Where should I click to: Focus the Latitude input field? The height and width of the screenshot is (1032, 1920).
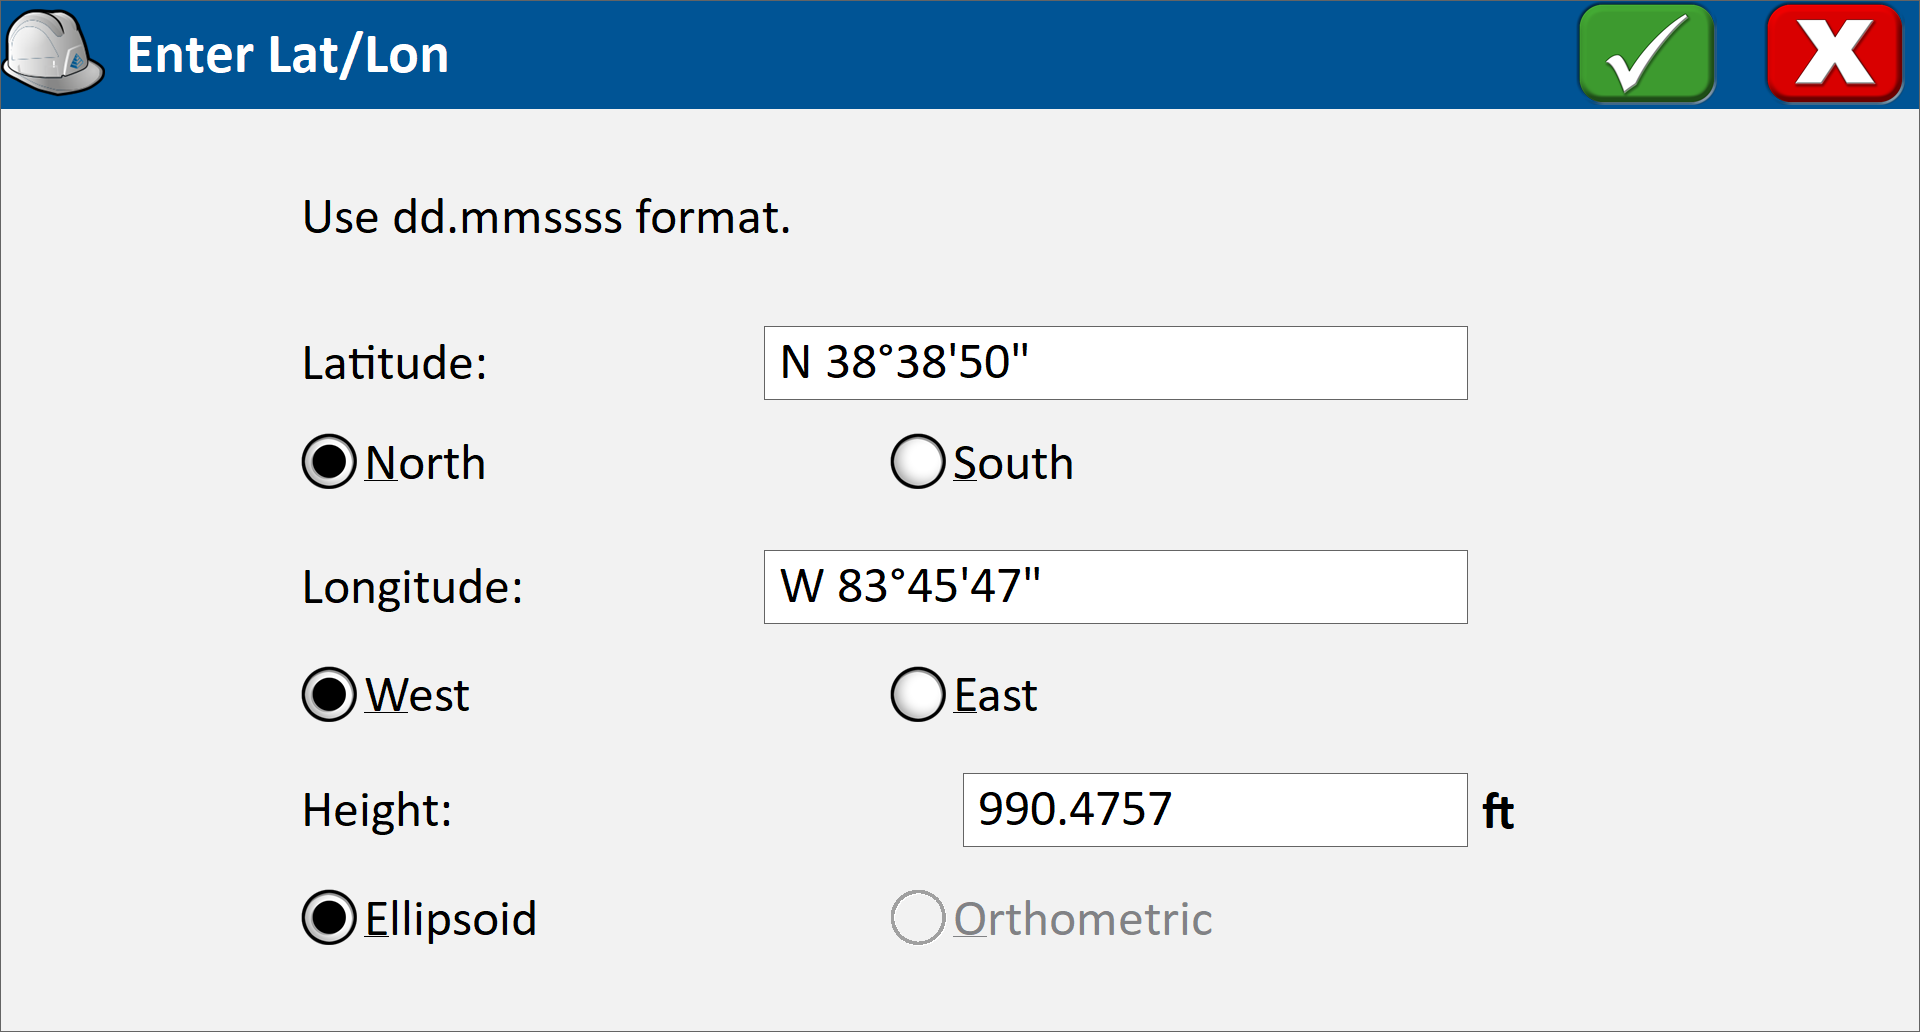coord(1116,363)
